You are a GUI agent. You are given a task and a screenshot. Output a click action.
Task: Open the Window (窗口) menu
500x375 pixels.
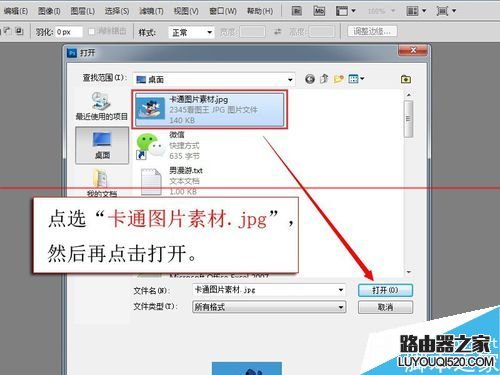[x=223, y=11]
